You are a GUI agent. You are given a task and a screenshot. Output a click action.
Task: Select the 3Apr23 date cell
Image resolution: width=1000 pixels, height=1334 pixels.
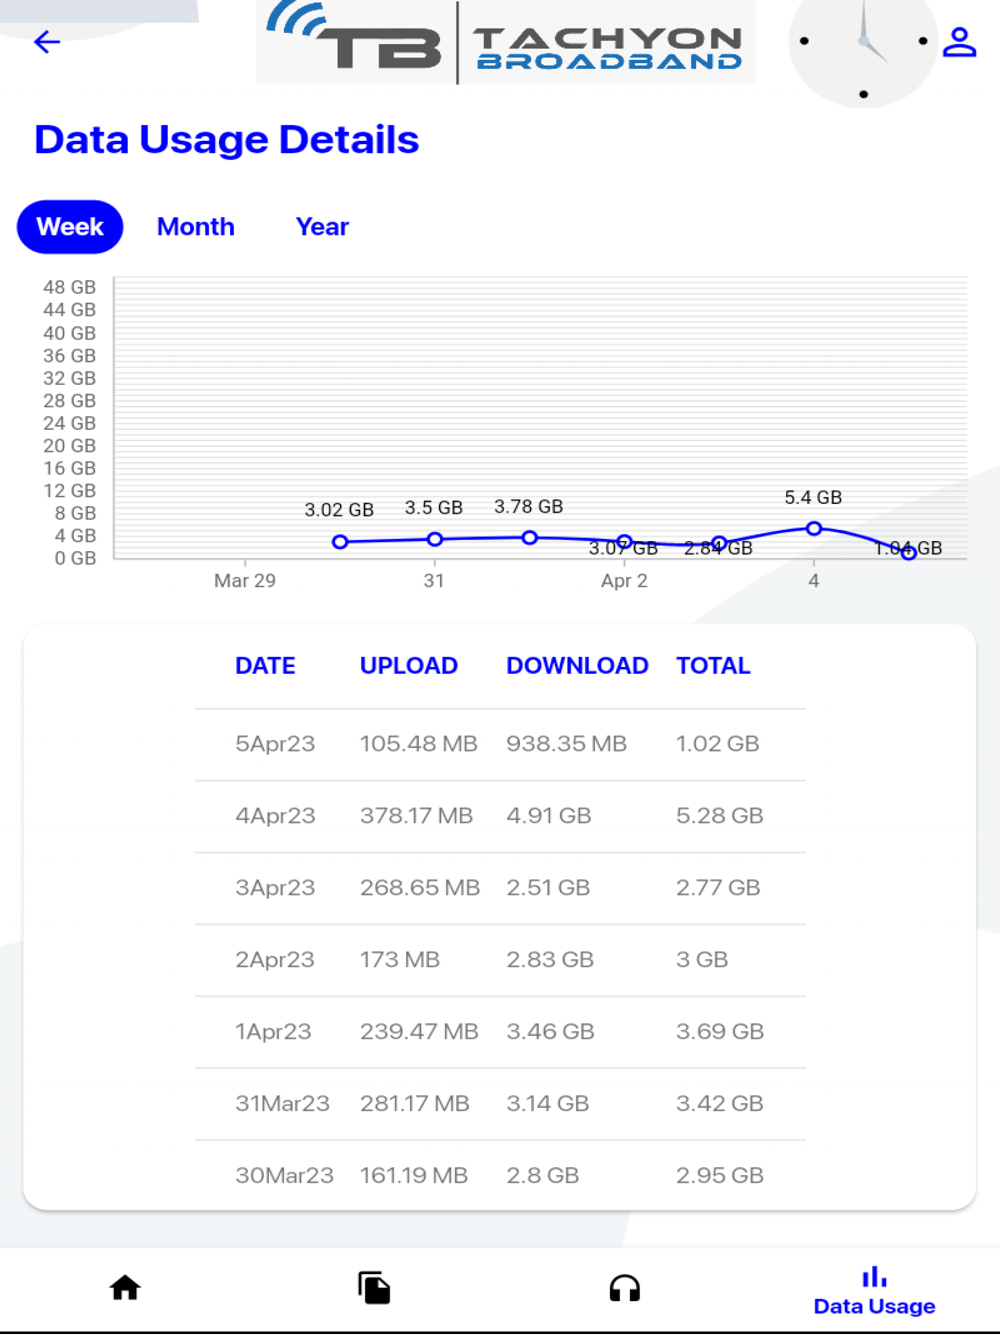(275, 888)
